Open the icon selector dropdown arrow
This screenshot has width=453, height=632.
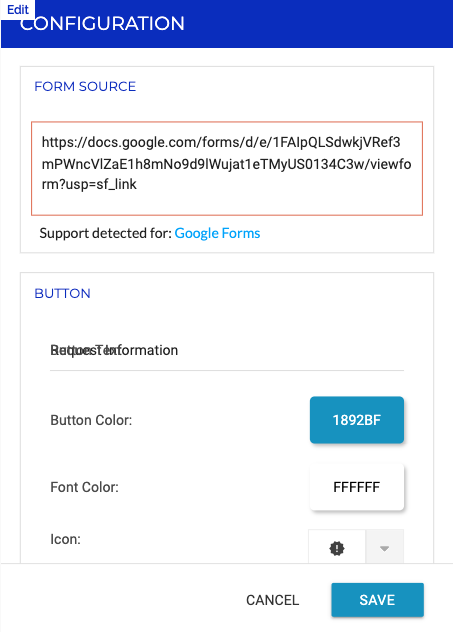coord(384,547)
